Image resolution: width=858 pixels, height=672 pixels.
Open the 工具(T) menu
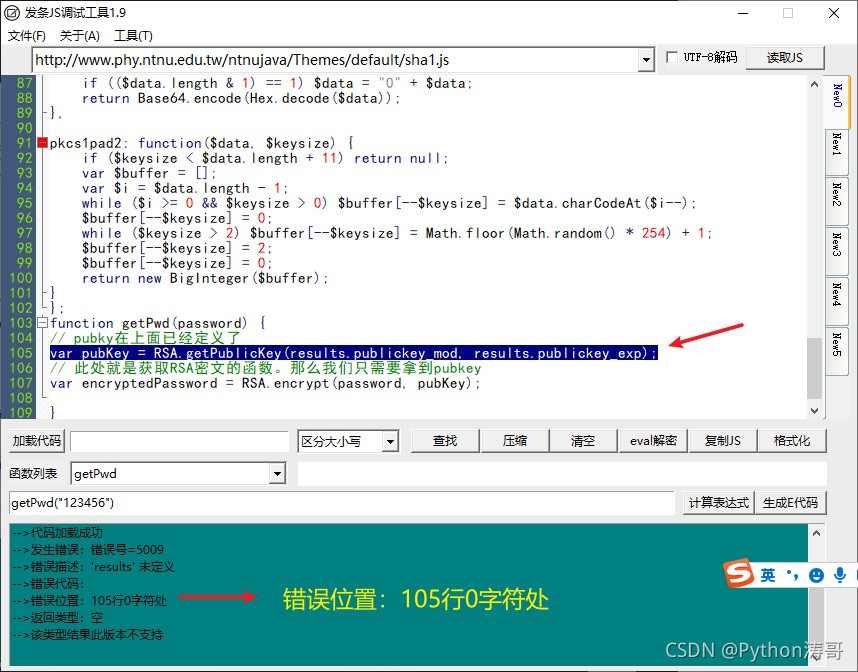point(133,36)
